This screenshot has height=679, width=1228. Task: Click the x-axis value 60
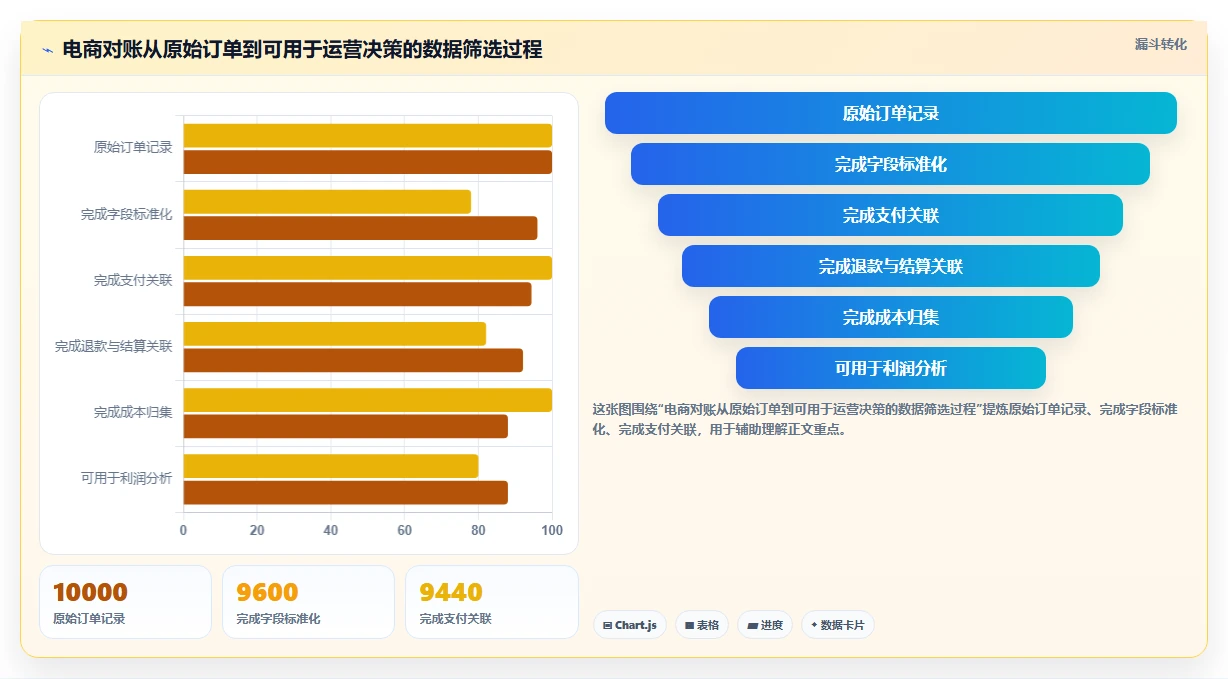(405, 530)
